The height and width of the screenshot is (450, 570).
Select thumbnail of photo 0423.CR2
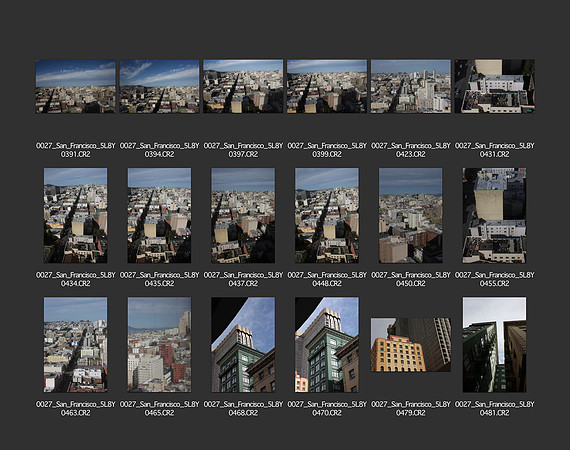pyautogui.click(x=410, y=87)
